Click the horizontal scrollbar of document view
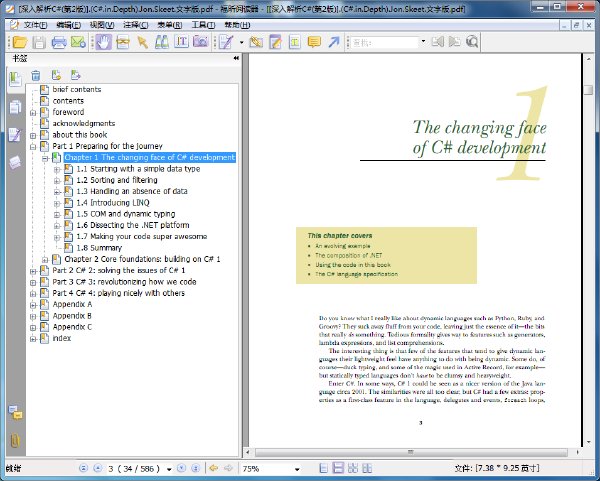 (411, 452)
